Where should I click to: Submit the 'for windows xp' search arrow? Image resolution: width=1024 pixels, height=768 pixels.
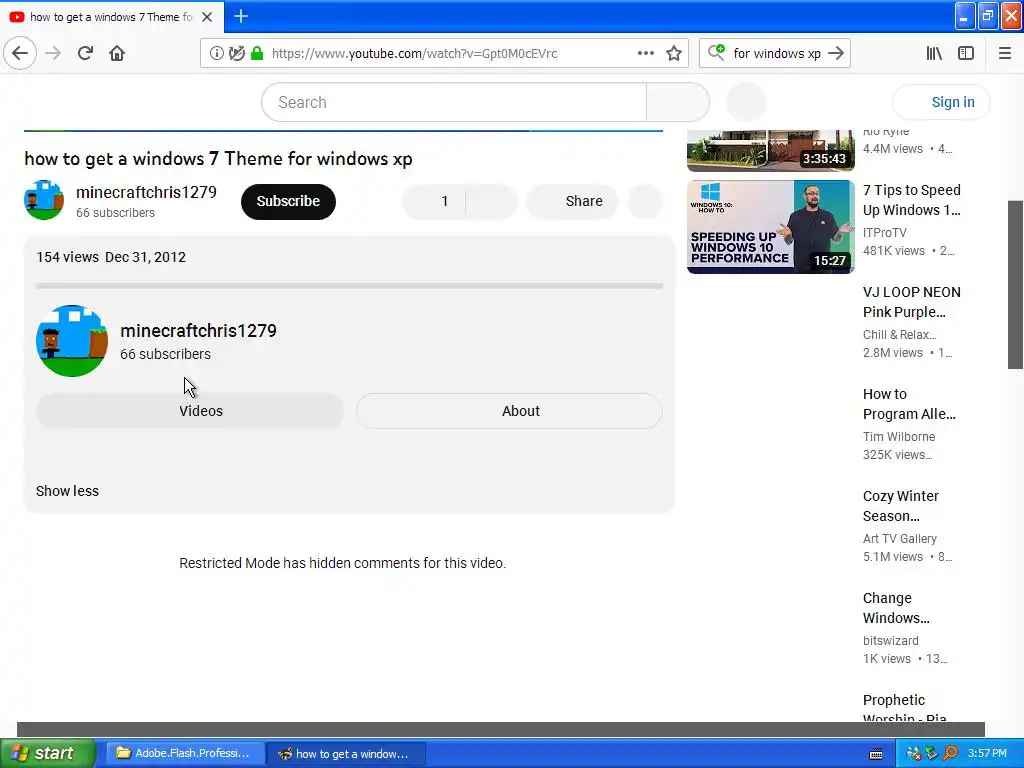pos(836,53)
